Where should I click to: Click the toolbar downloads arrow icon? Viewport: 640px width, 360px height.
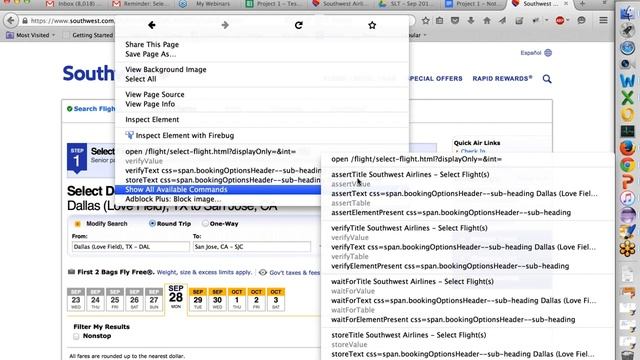click(471, 20)
